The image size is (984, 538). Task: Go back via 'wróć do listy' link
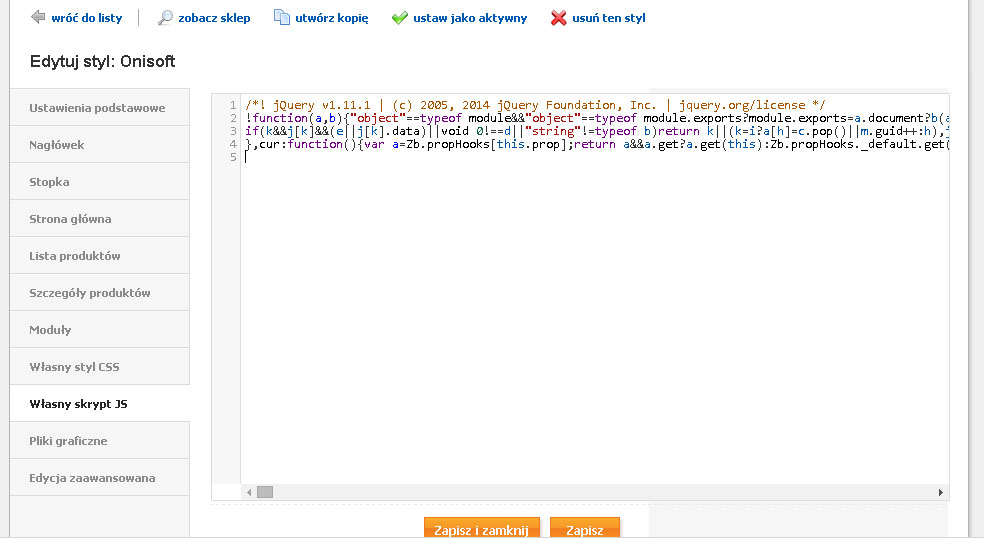coord(87,18)
